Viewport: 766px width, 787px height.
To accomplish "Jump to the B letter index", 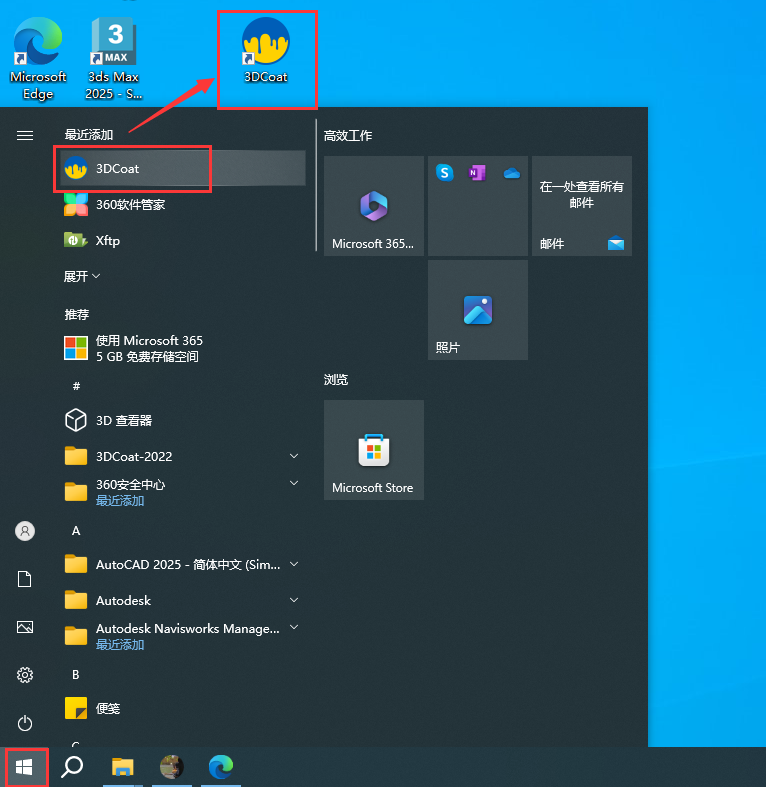I will pyautogui.click(x=76, y=675).
